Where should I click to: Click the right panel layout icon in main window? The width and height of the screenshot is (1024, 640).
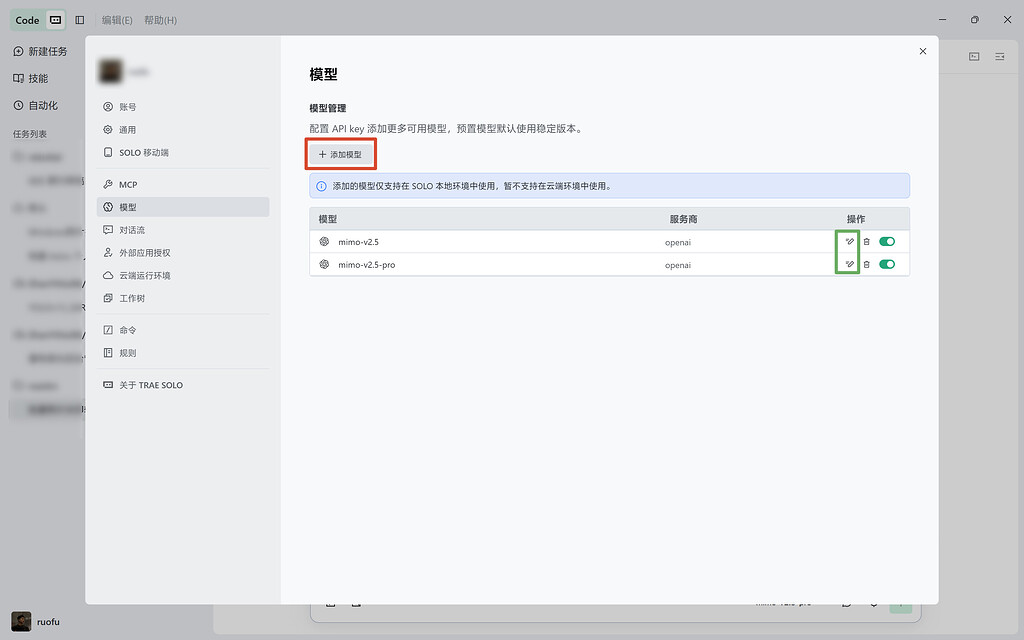1000,57
